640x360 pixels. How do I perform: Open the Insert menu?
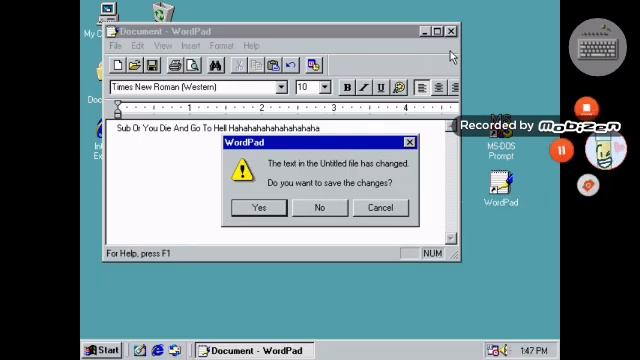coord(191,46)
